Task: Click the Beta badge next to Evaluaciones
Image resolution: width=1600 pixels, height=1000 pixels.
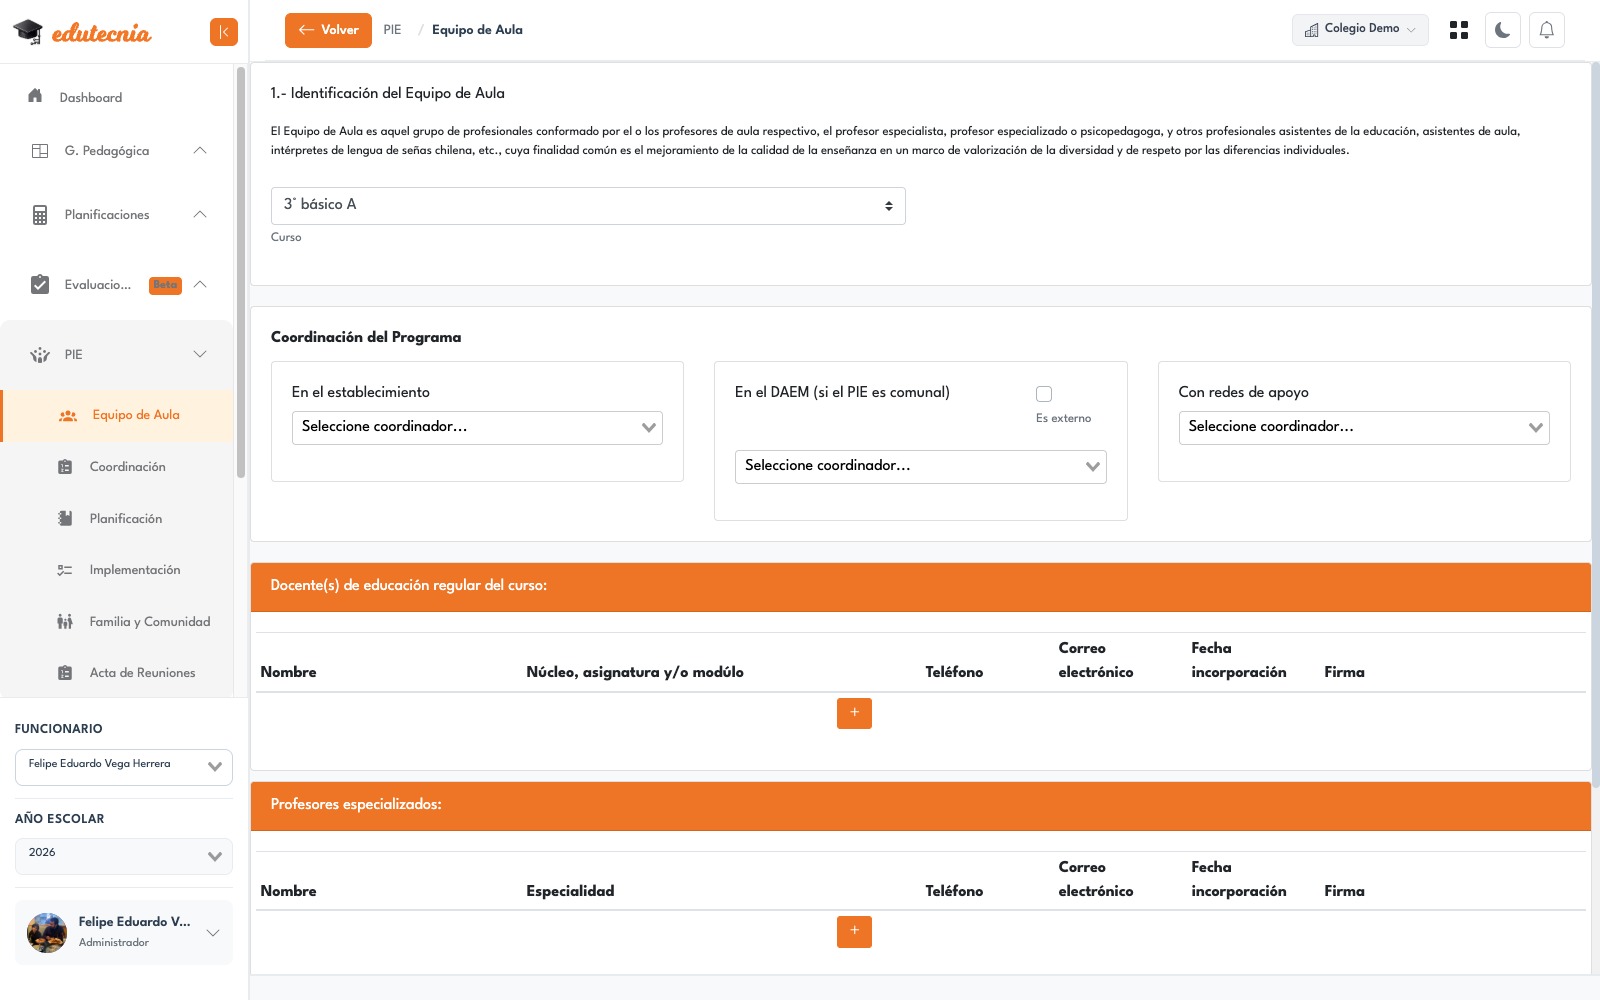Action: [165, 285]
